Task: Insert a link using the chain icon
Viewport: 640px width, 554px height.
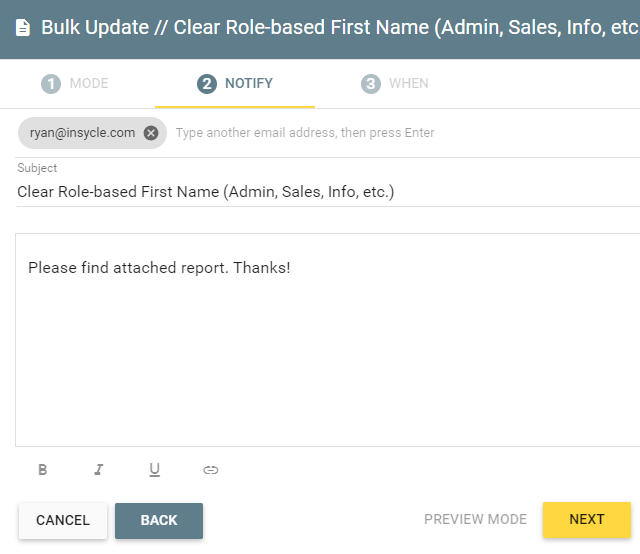Action: (211, 470)
